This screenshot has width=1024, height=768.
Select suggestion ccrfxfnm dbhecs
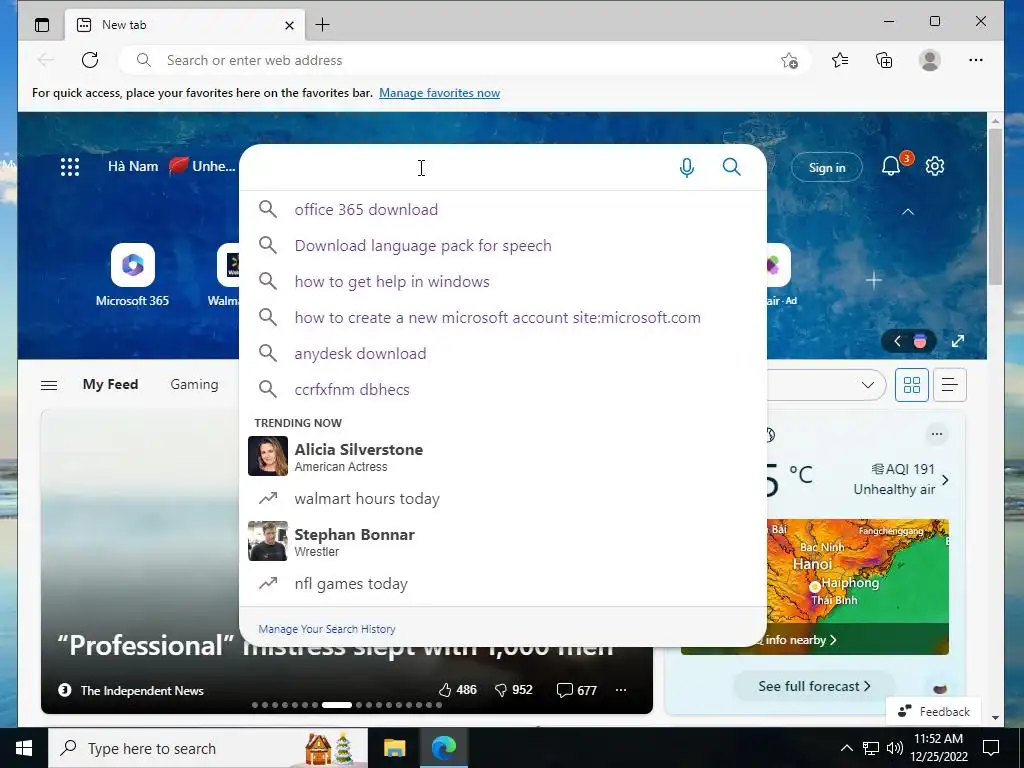[x=502, y=389]
